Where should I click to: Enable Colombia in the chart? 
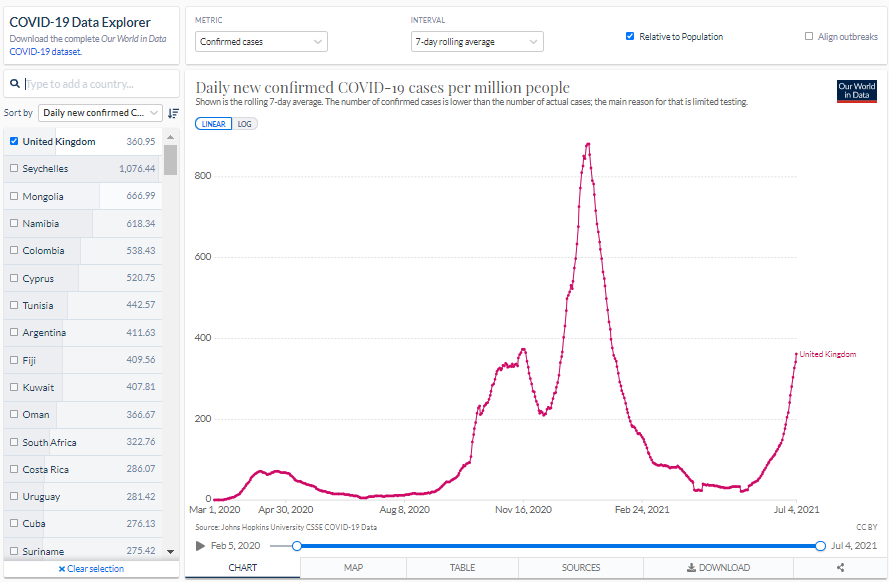[x=14, y=250]
